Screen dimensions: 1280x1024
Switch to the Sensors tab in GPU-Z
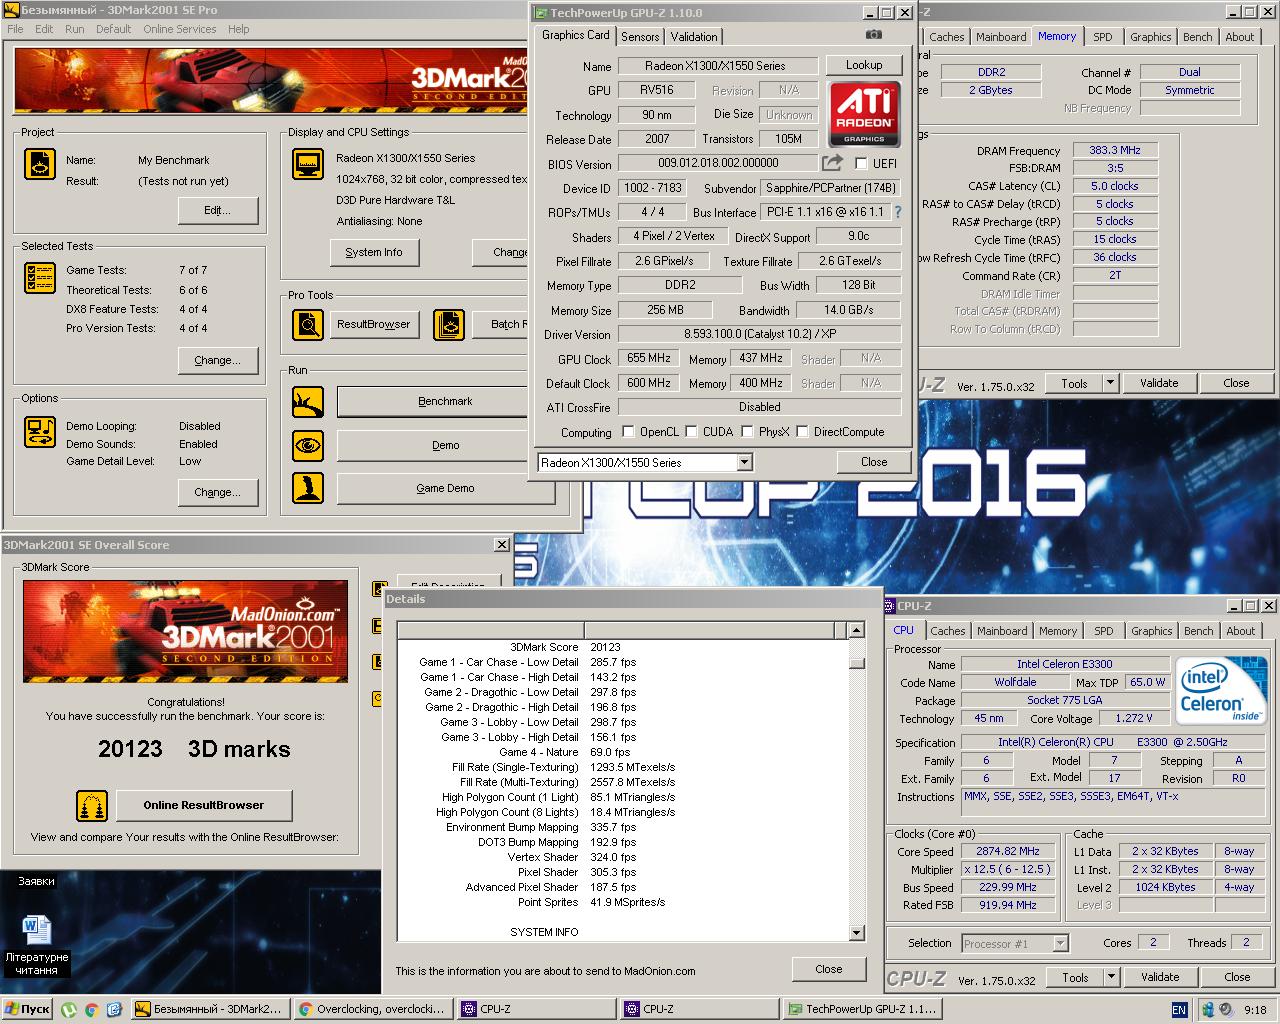(640, 36)
